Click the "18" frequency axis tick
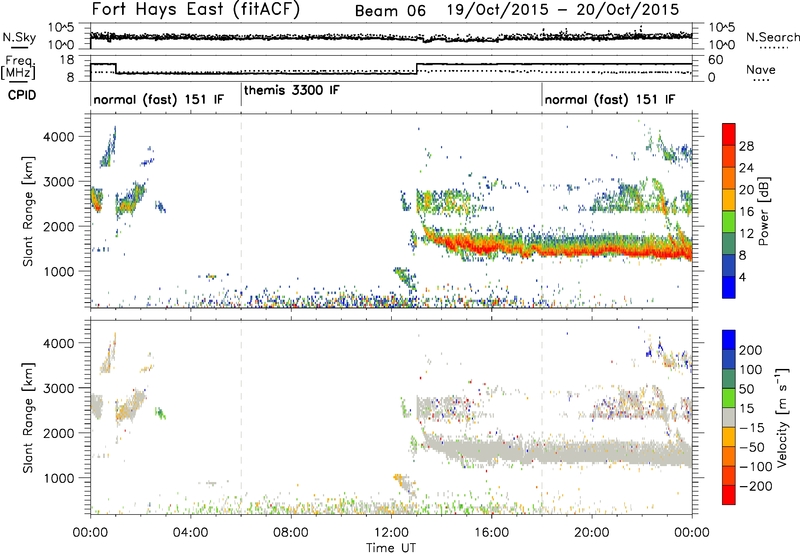800x554 pixels. [67, 60]
